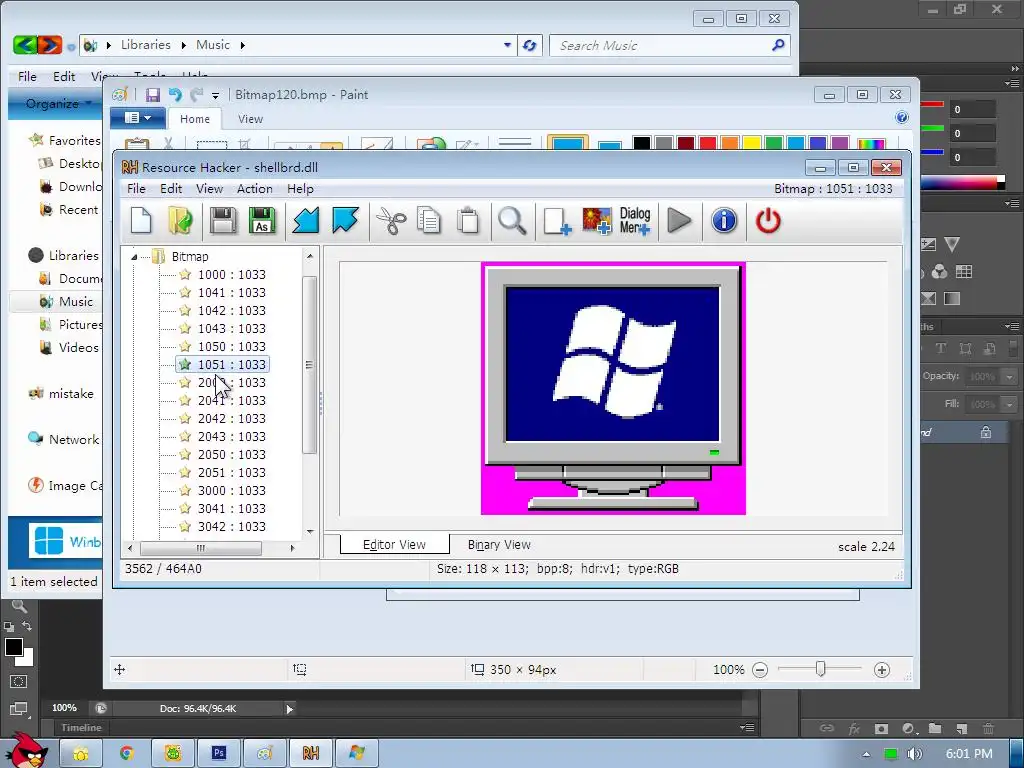The image size is (1024, 768).
Task: Open Paint quick access customize dropdown arrow
Action: (x=215, y=95)
